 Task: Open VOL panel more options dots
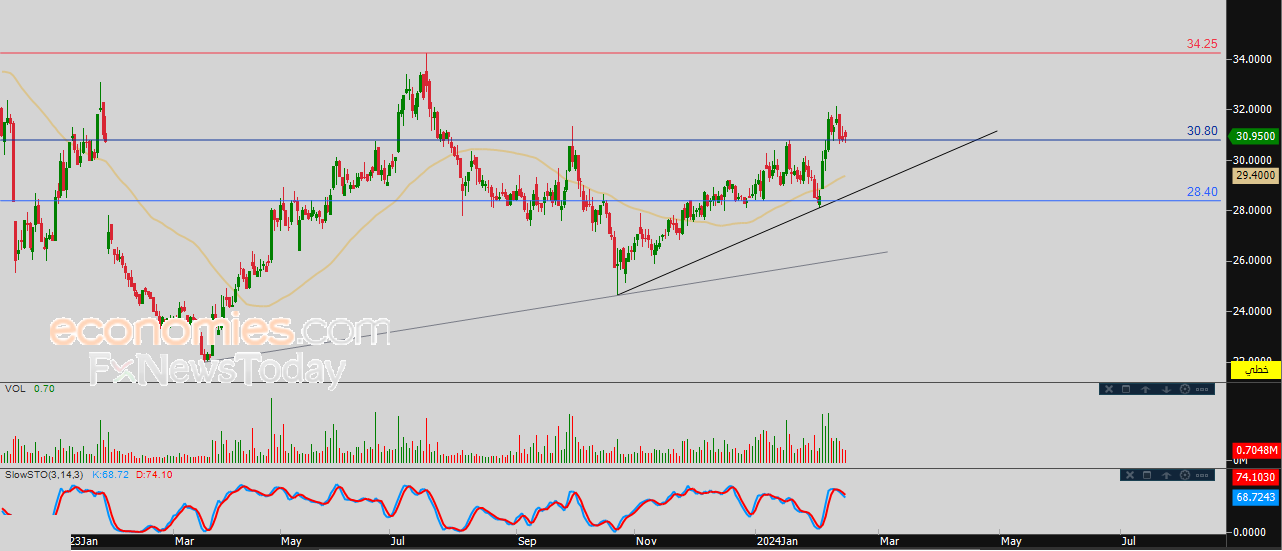pos(1202,389)
